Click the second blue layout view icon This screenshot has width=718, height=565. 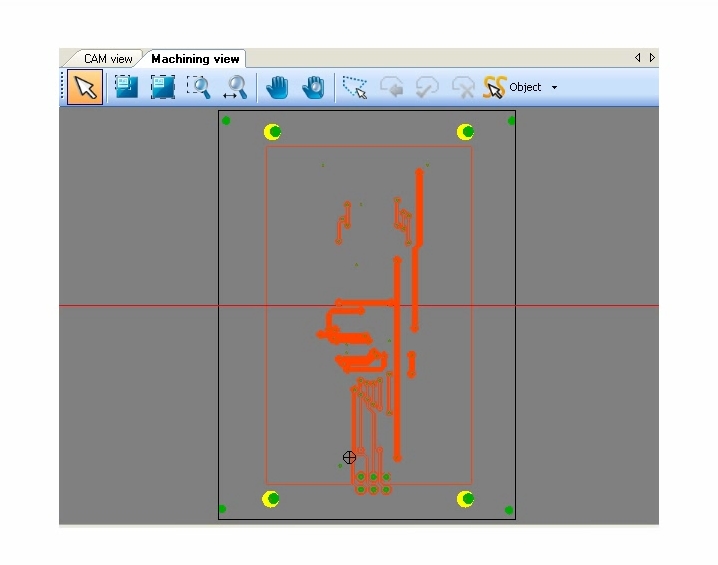[x=162, y=88]
